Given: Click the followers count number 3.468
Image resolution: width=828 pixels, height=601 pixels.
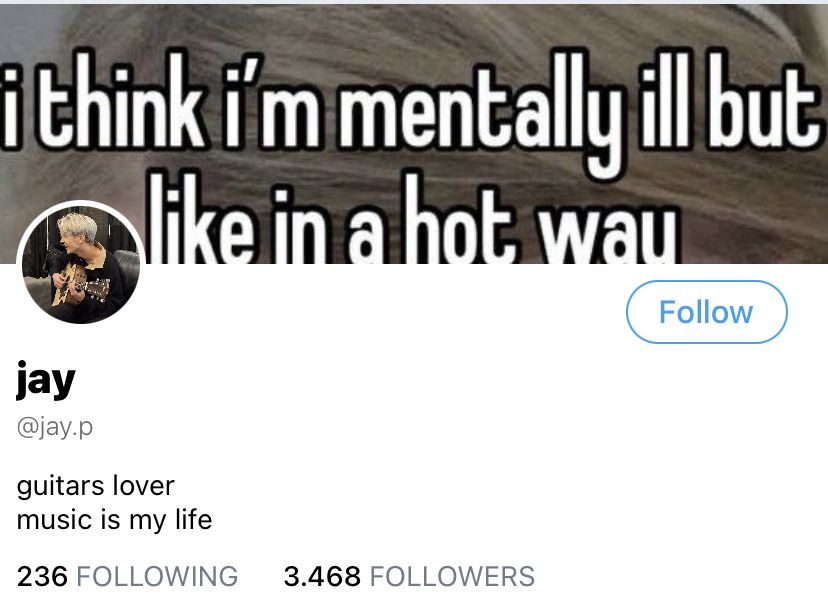Looking at the screenshot, I should pos(322,576).
